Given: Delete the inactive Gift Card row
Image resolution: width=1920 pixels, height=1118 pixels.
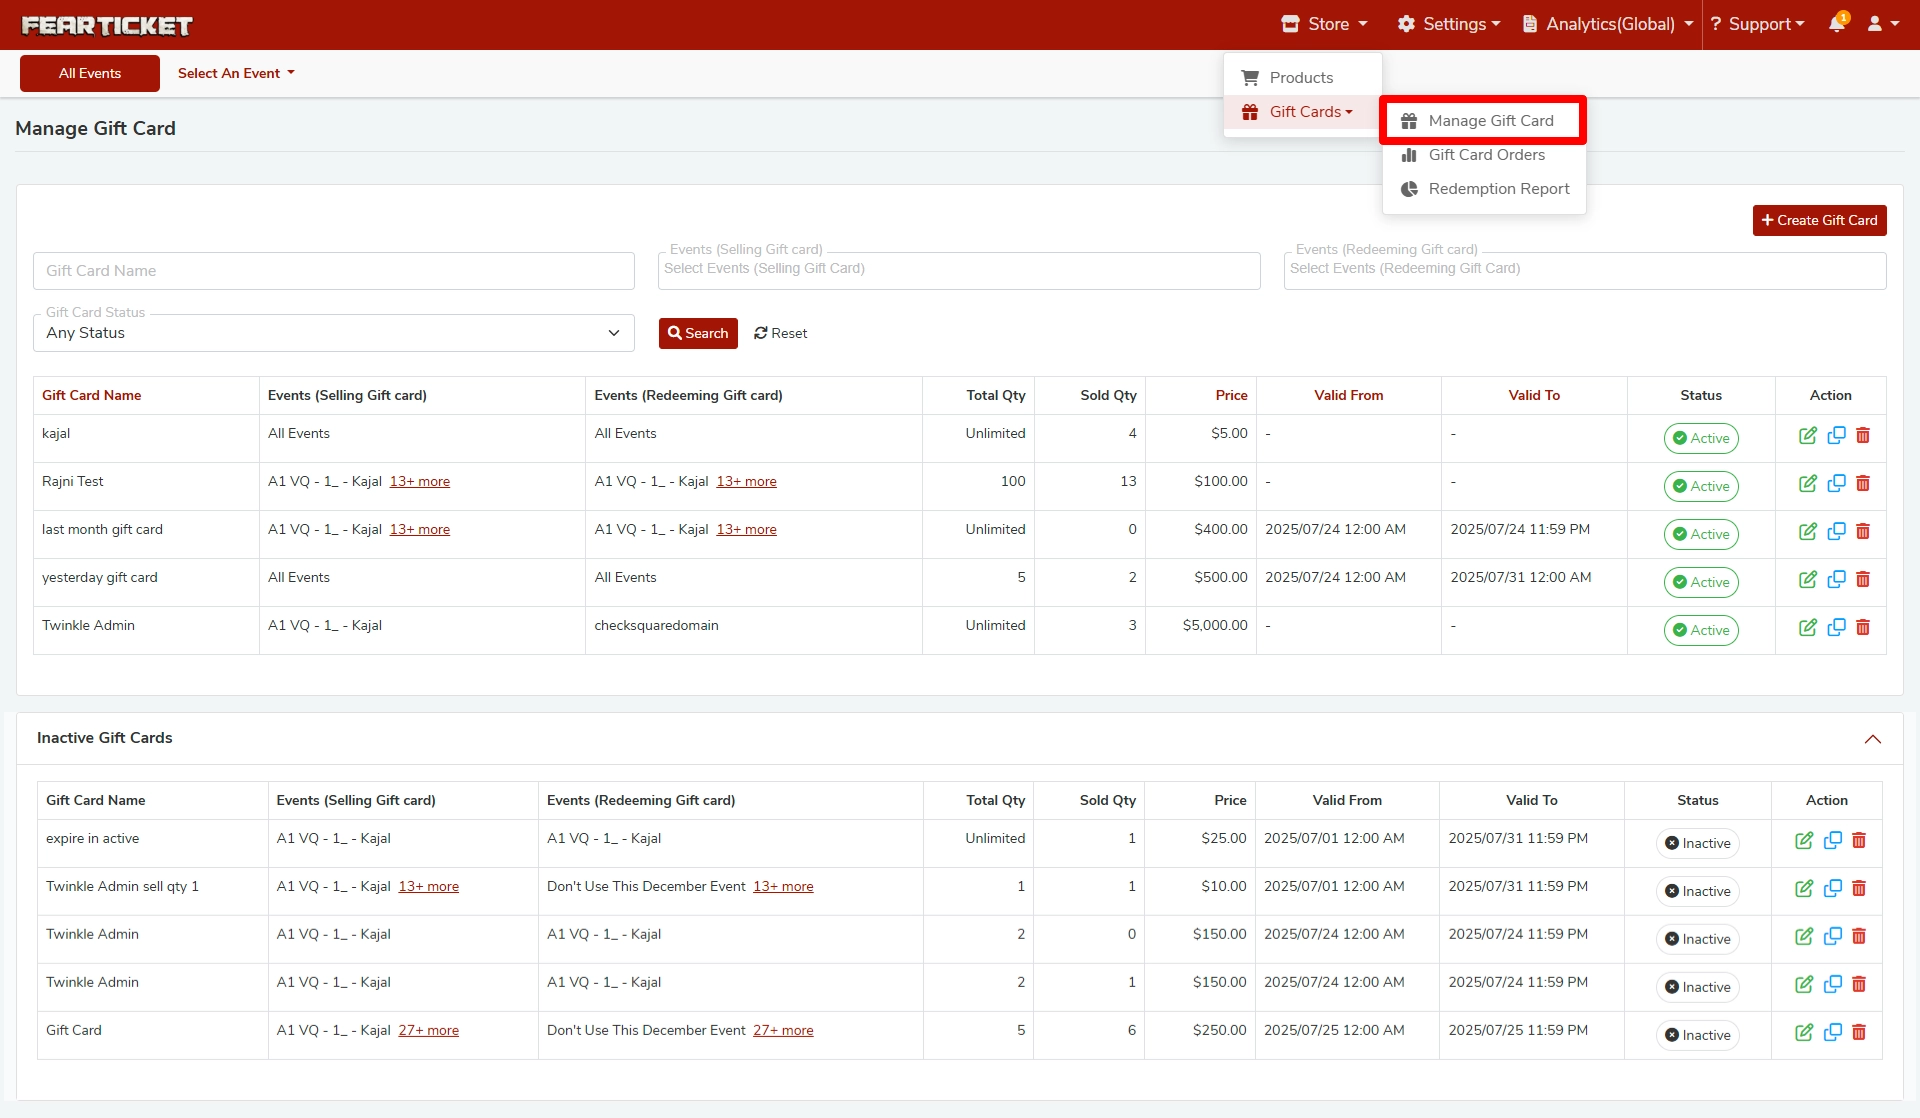Looking at the screenshot, I should click(x=1859, y=1033).
